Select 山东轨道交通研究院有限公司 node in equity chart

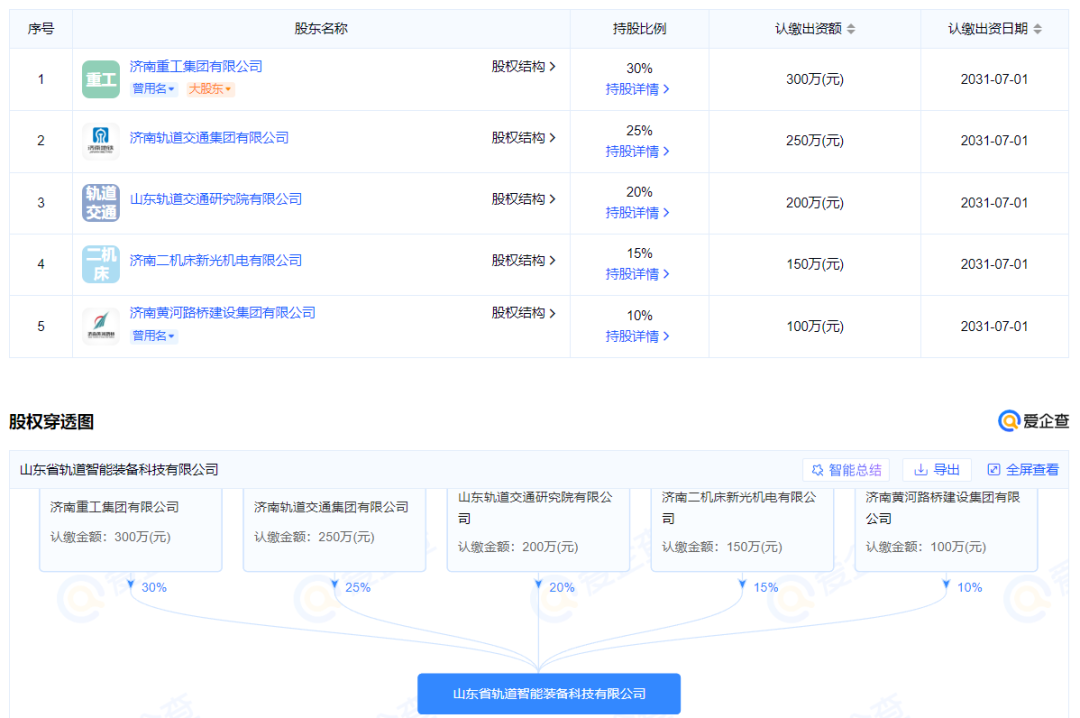539,530
